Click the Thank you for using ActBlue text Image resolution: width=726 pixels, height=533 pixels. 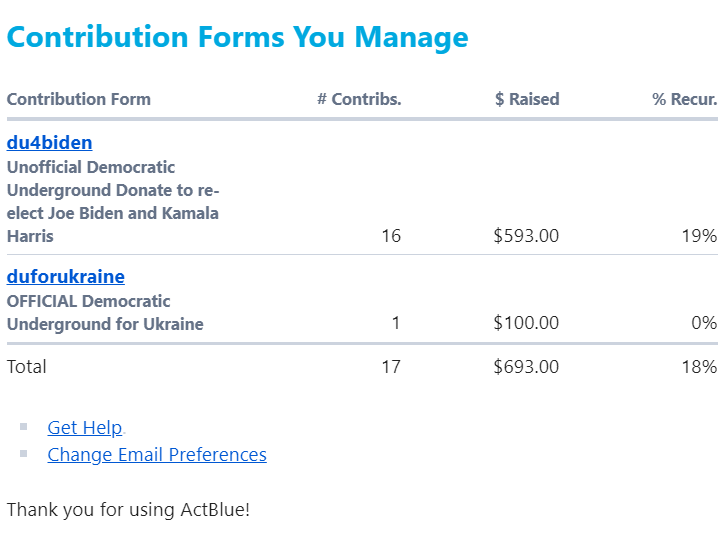128,509
